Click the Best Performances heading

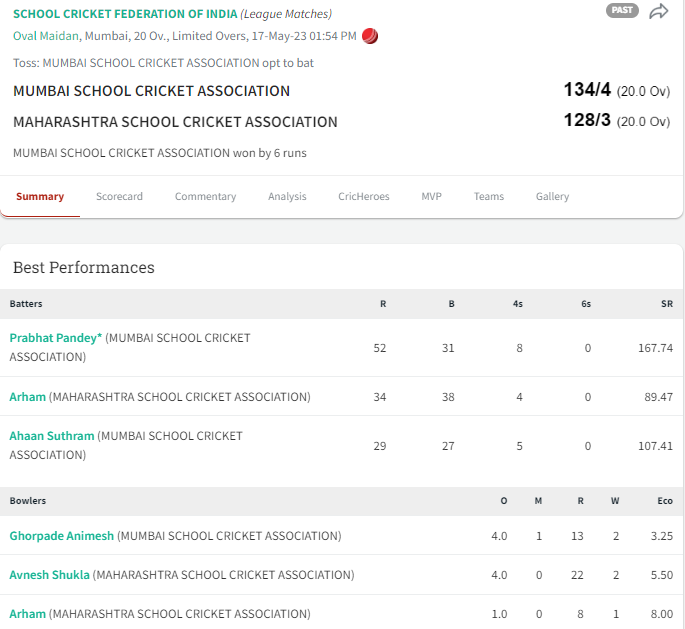(x=84, y=267)
